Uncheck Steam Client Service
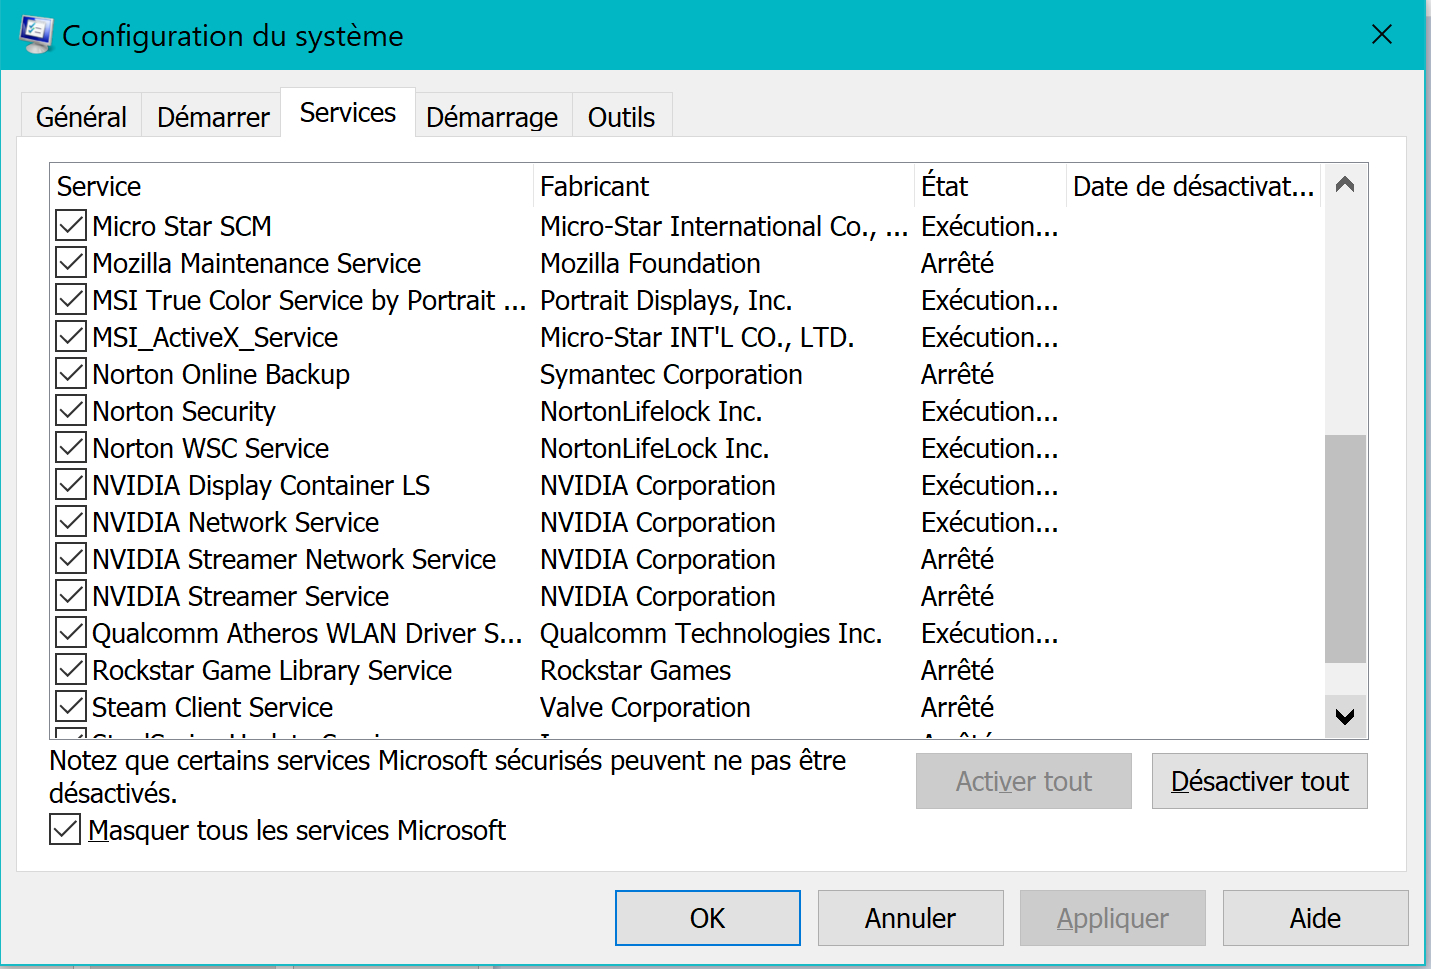This screenshot has height=969, width=1431. 71,707
